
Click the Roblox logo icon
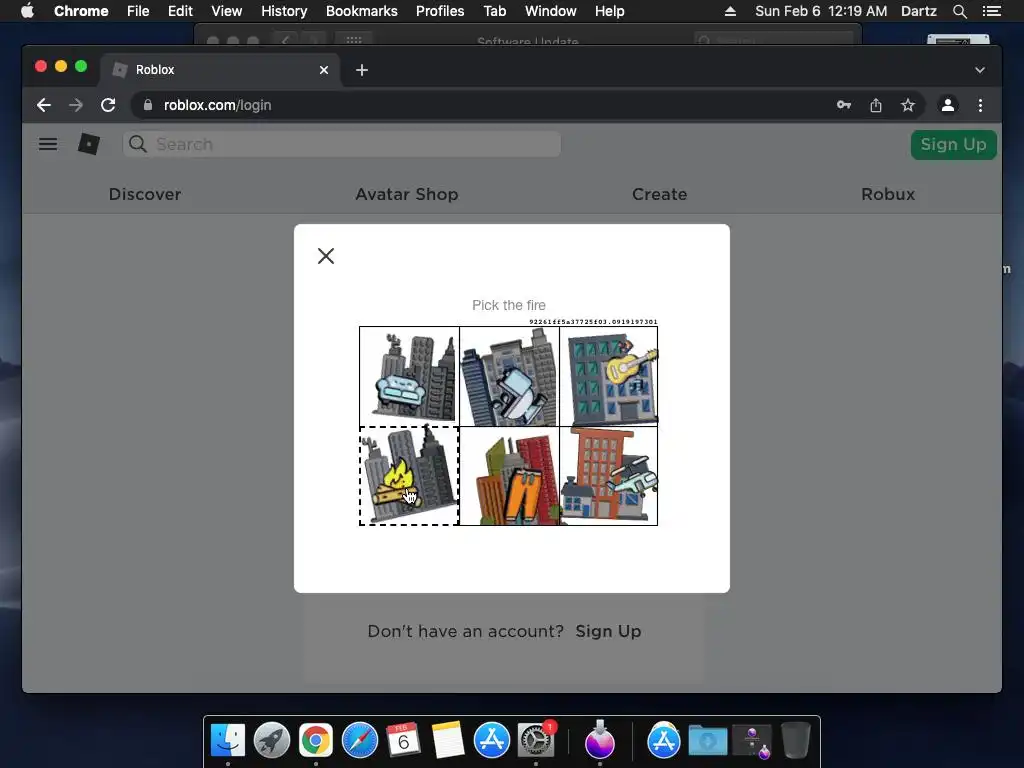[x=89, y=144]
